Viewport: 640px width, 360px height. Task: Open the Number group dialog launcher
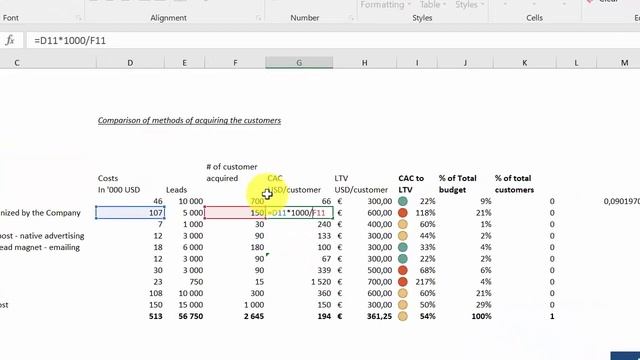click(x=351, y=18)
